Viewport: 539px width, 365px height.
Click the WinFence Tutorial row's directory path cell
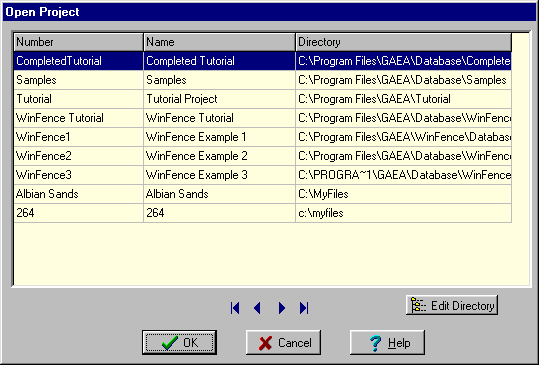[404, 118]
